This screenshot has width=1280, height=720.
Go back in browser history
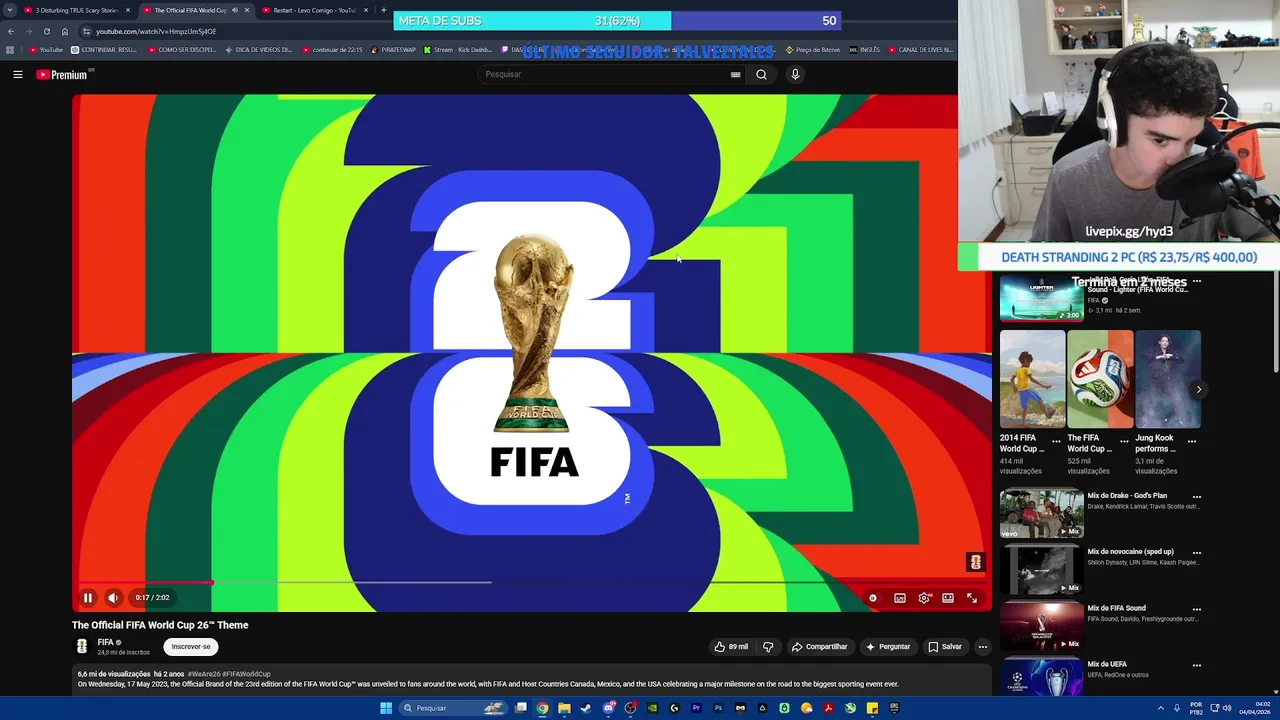pos(11,31)
